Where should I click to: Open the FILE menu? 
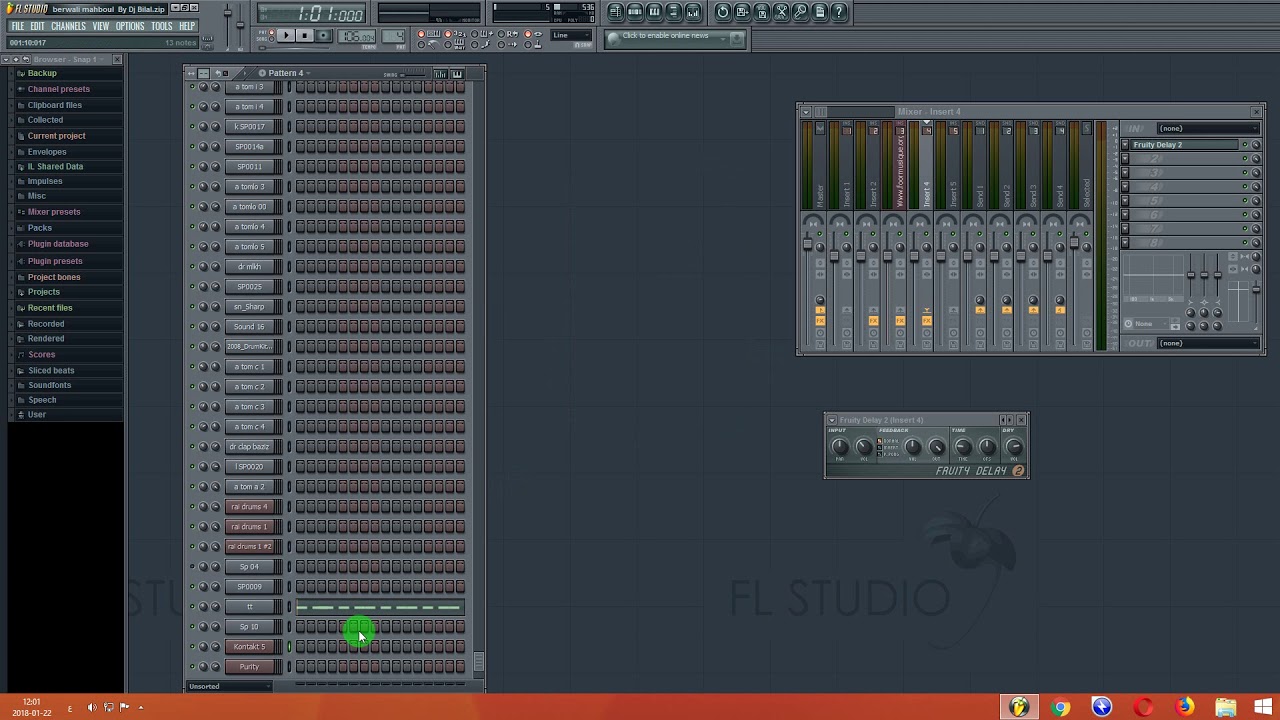click(18, 26)
